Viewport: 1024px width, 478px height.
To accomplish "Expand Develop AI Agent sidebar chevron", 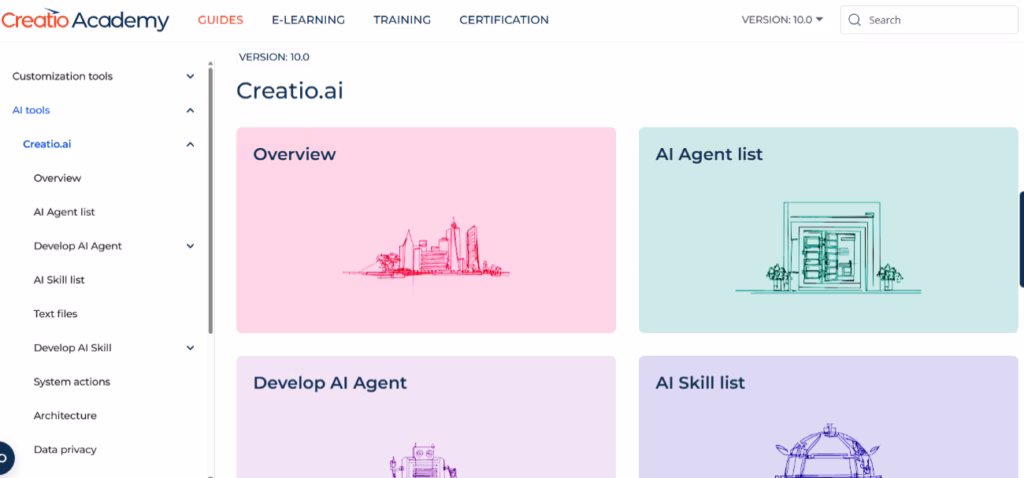I will tap(190, 246).
